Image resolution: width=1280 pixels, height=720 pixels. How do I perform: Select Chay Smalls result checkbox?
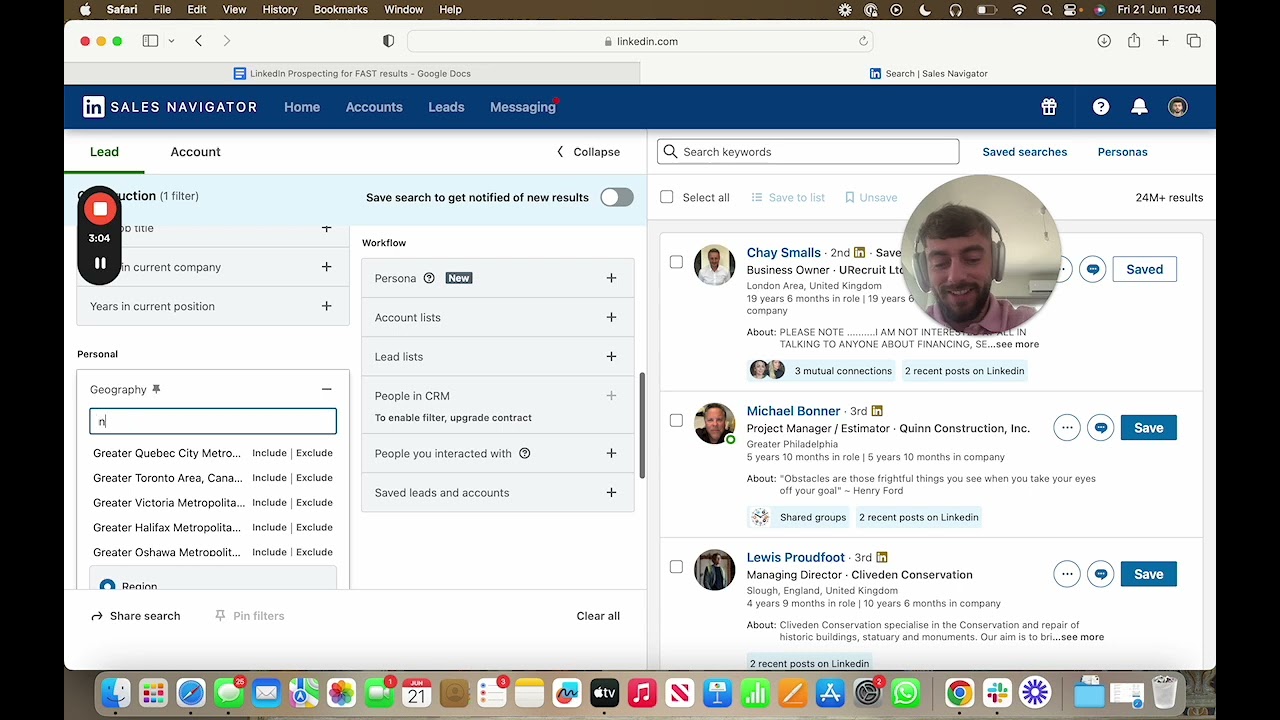tap(676, 262)
